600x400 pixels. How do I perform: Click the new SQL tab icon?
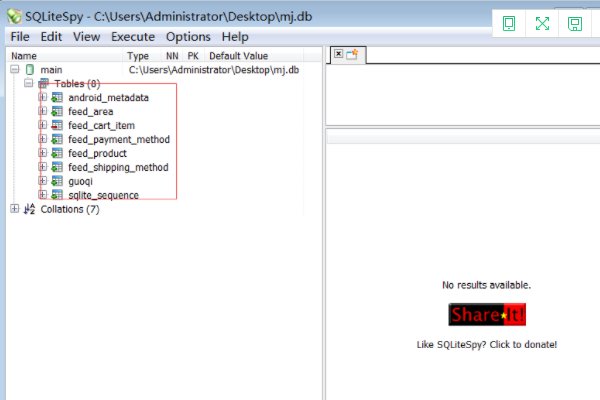(x=352, y=55)
